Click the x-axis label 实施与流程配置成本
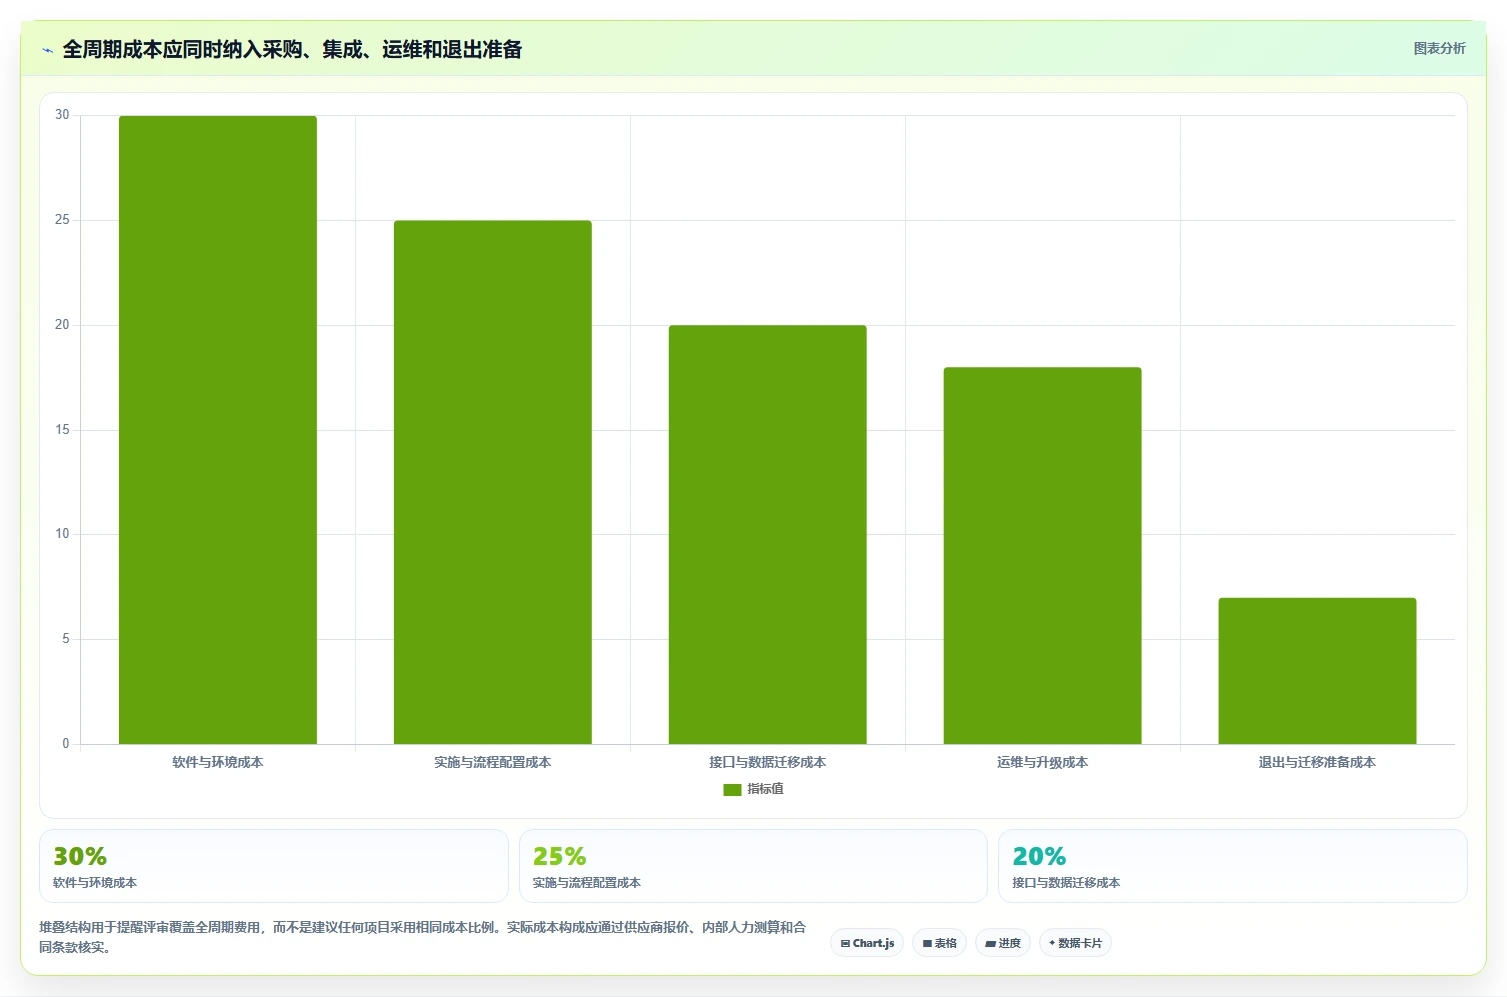This screenshot has width=1507, height=997. coord(493,762)
